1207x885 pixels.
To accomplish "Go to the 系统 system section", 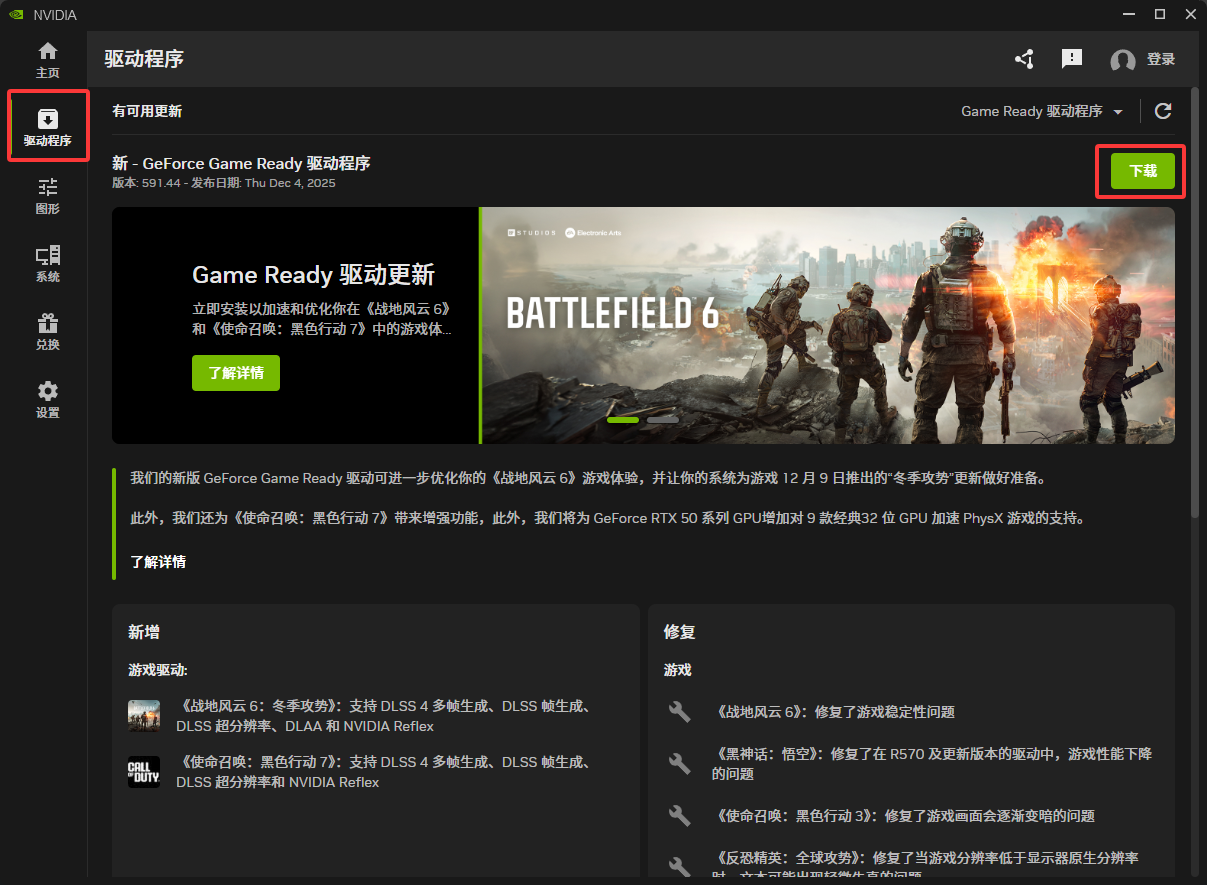I will click(x=47, y=264).
